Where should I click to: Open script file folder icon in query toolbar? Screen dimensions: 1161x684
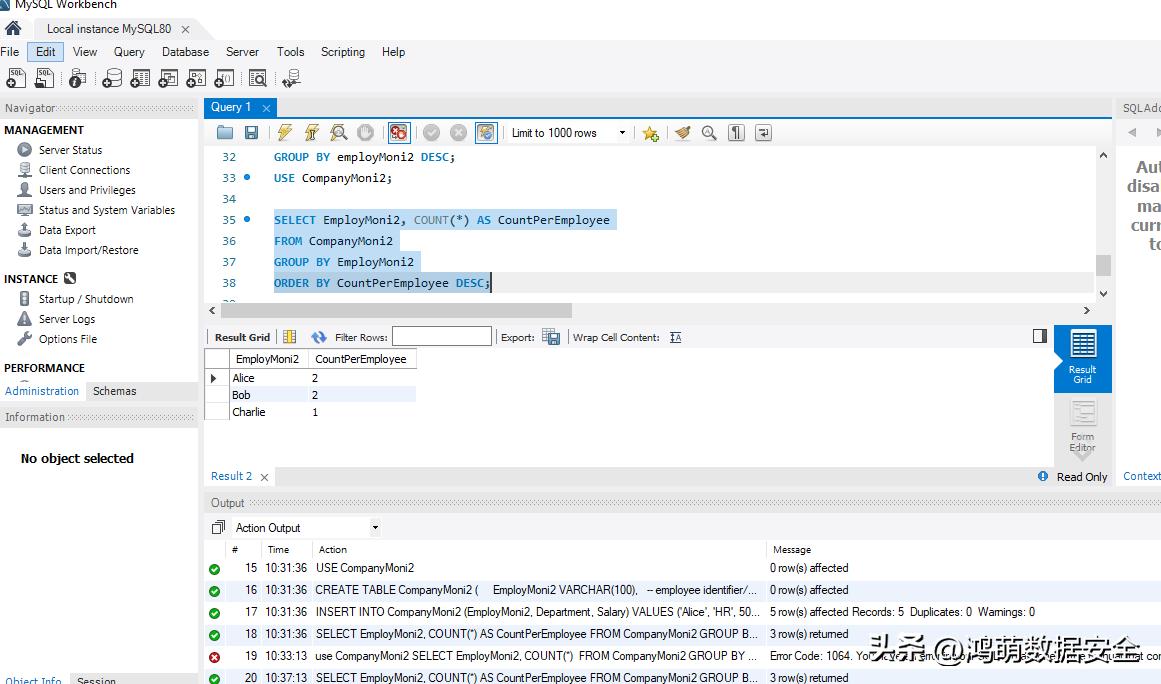pos(224,133)
